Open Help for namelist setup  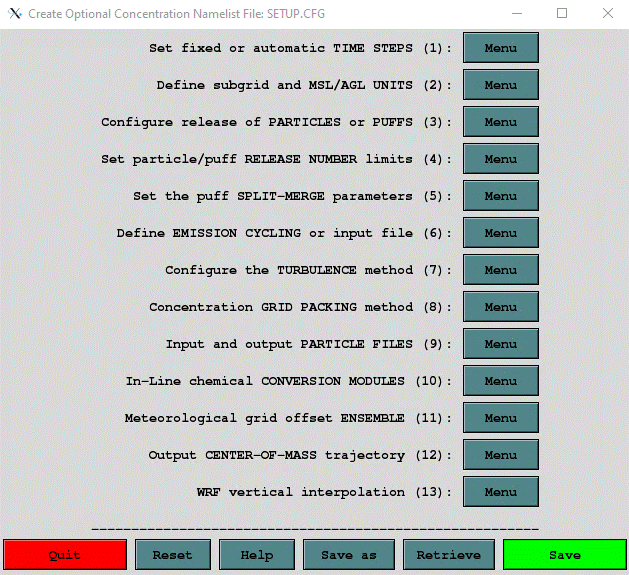click(257, 555)
